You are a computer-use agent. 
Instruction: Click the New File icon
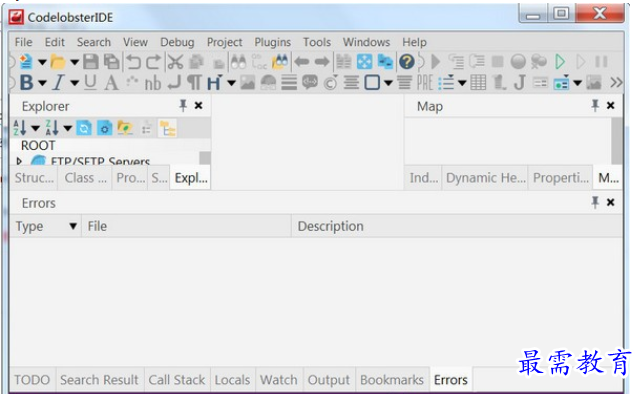pos(26,62)
